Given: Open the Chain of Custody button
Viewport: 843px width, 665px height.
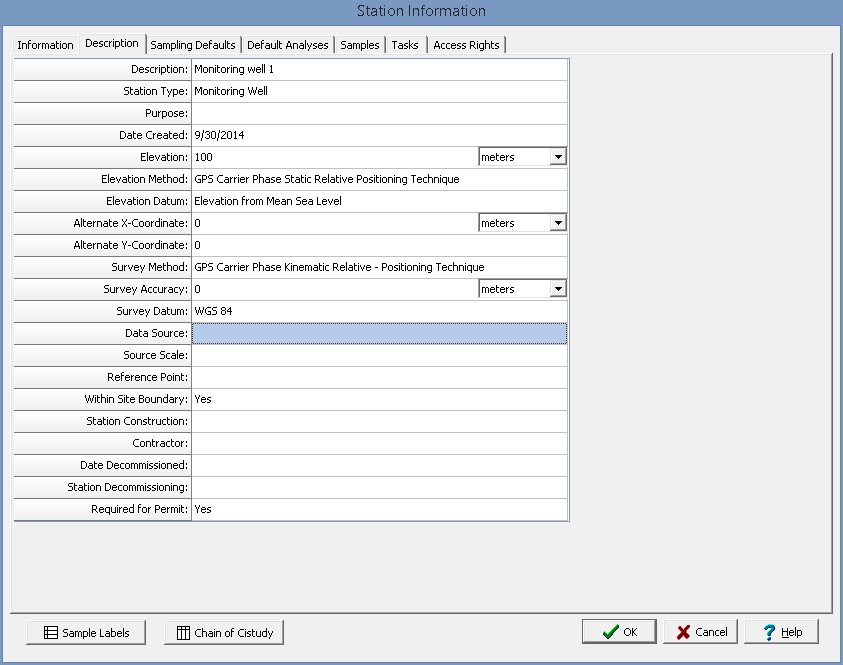Looking at the screenshot, I should tap(224, 632).
